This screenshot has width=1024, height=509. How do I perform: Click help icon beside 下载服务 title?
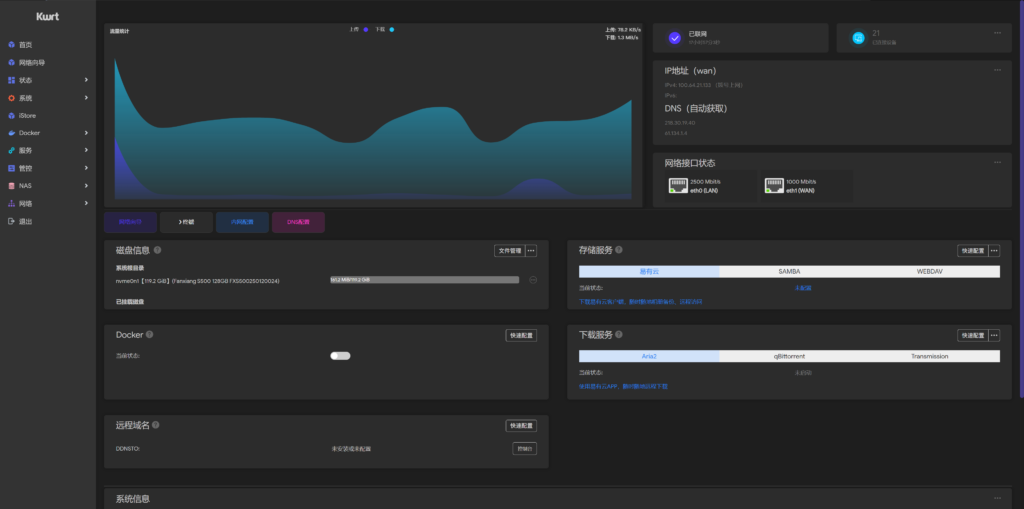pyautogui.click(x=618, y=335)
